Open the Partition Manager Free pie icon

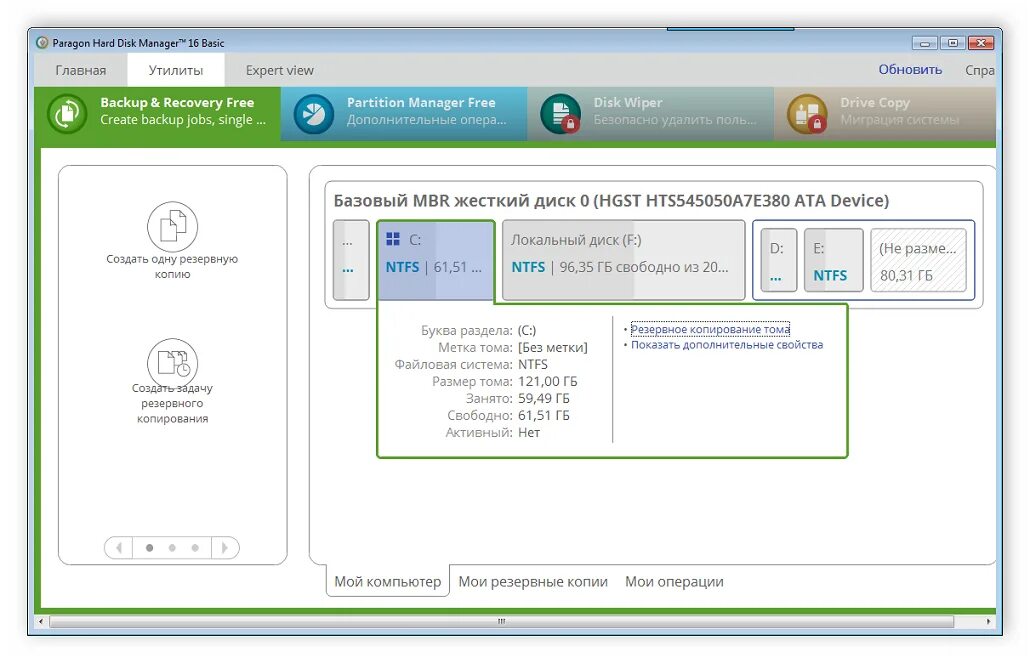[x=314, y=114]
